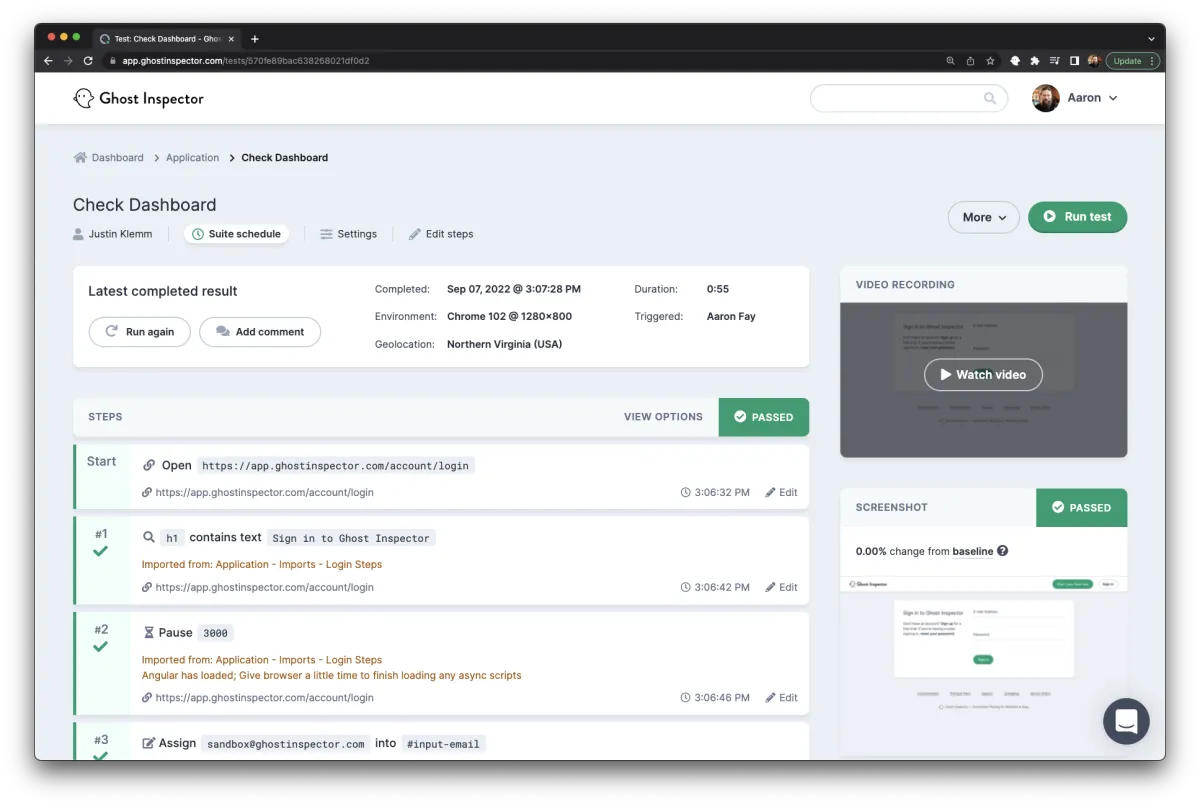Click the Suite schedule clock icon
Viewport: 1200px width, 806px height.
tap(198, 234)
